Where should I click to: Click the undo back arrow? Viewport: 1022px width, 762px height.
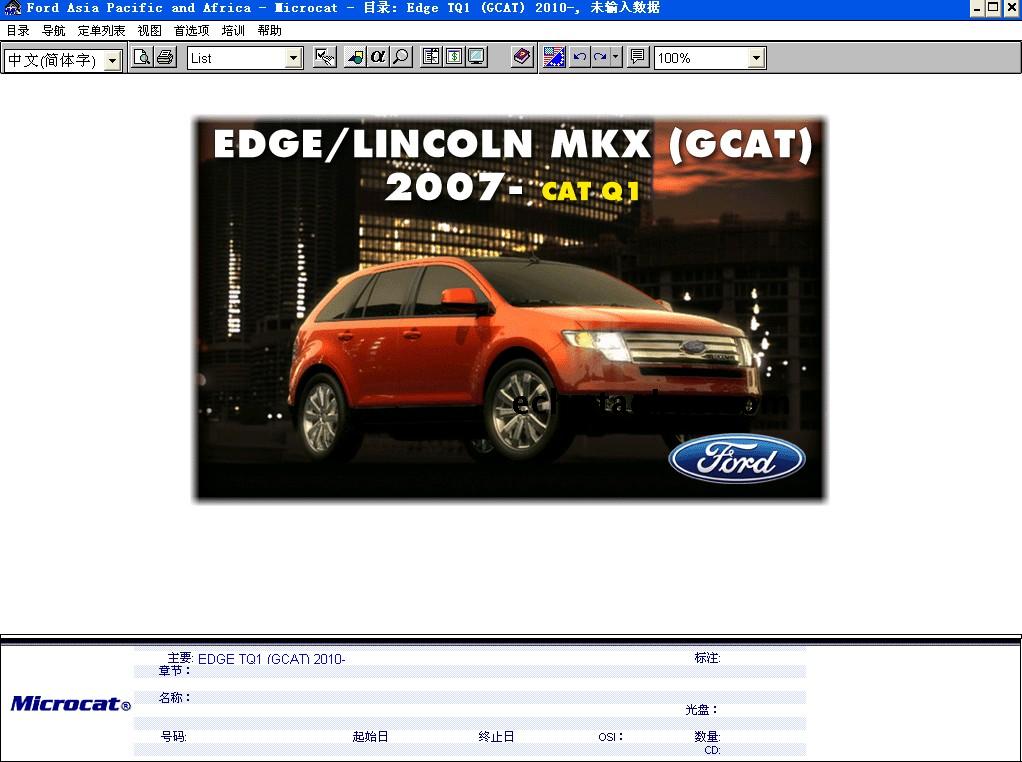click(579, 57)
